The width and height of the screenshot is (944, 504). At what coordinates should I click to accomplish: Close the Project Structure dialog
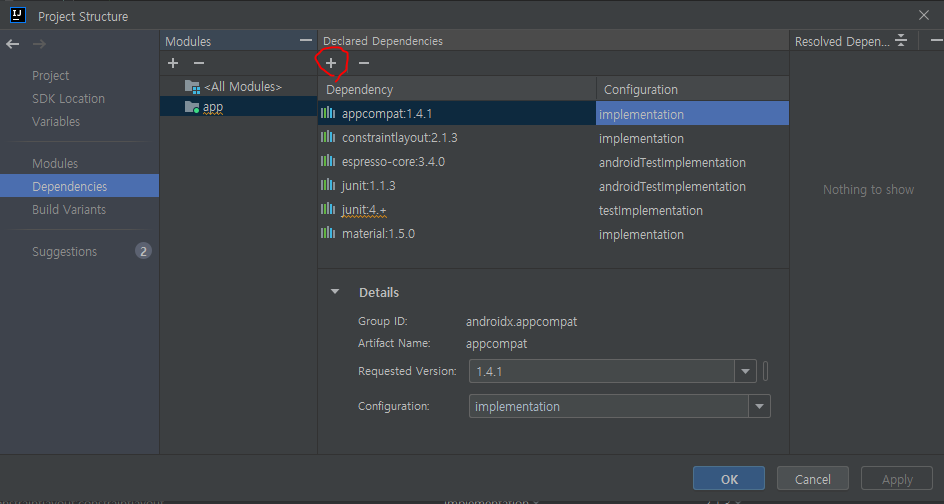click(924, 16)
